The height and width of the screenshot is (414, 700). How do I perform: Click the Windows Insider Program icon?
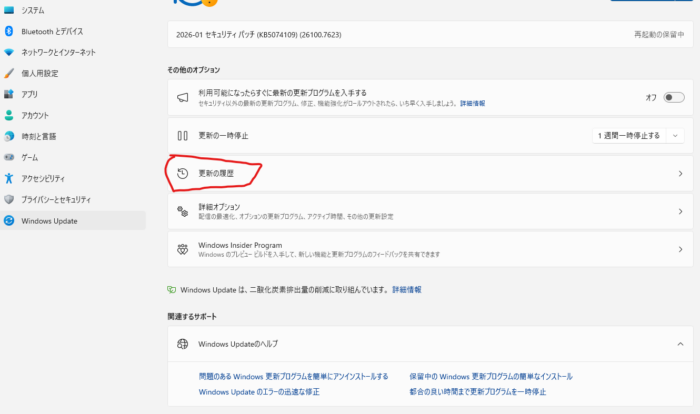[182, 248]
